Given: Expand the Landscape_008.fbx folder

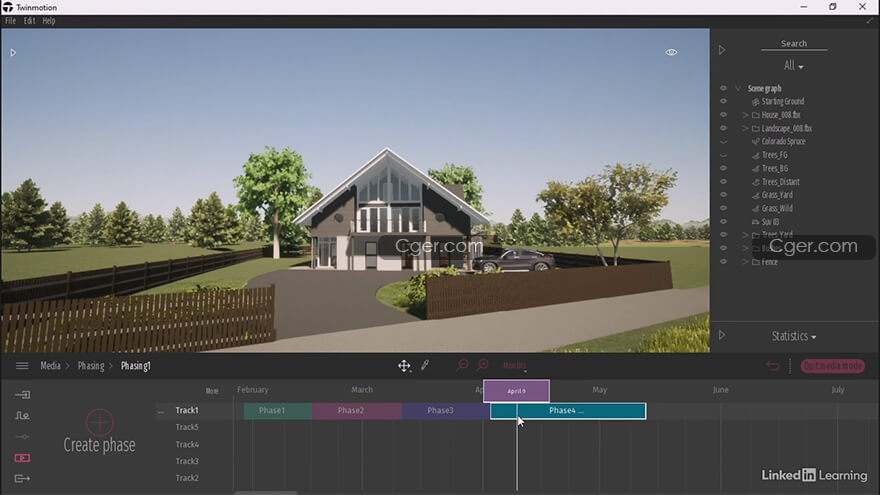Looking at the screenshot, I should 745,128.
